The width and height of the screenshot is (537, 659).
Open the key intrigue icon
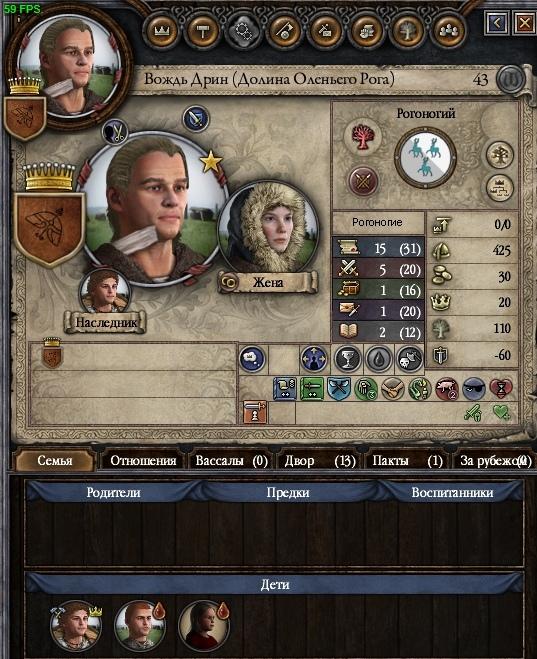[x=284, y=30]
